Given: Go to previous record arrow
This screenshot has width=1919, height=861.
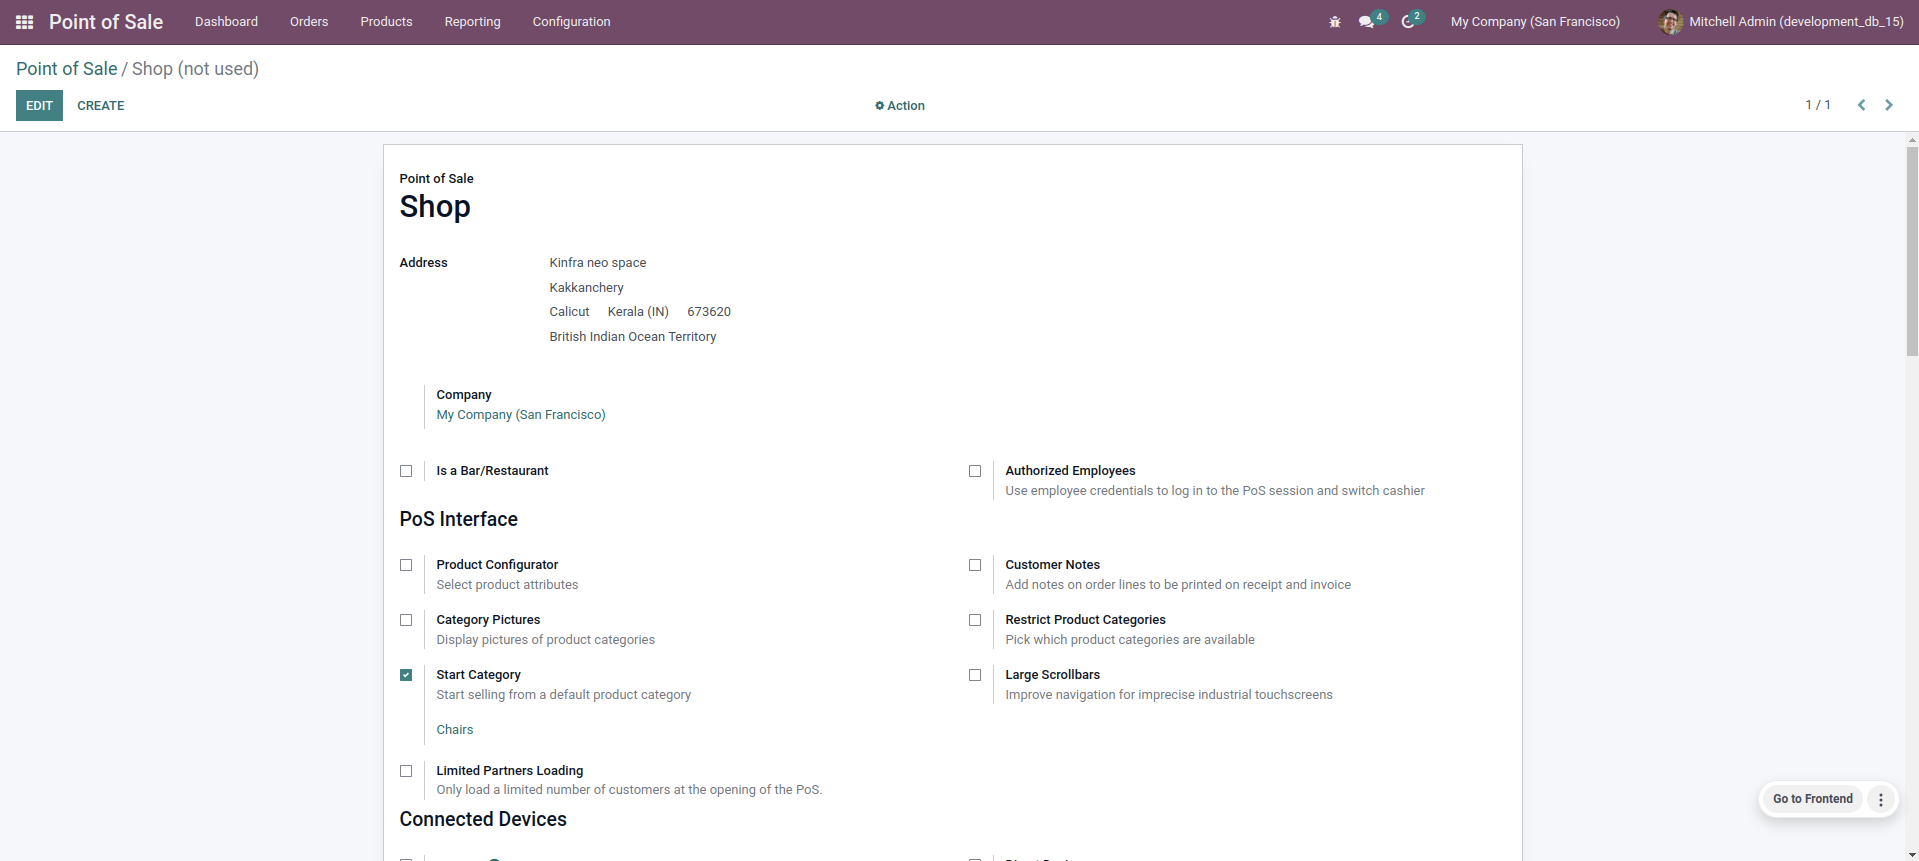Looking at the screenshot, I should (x=1861, y=105).
